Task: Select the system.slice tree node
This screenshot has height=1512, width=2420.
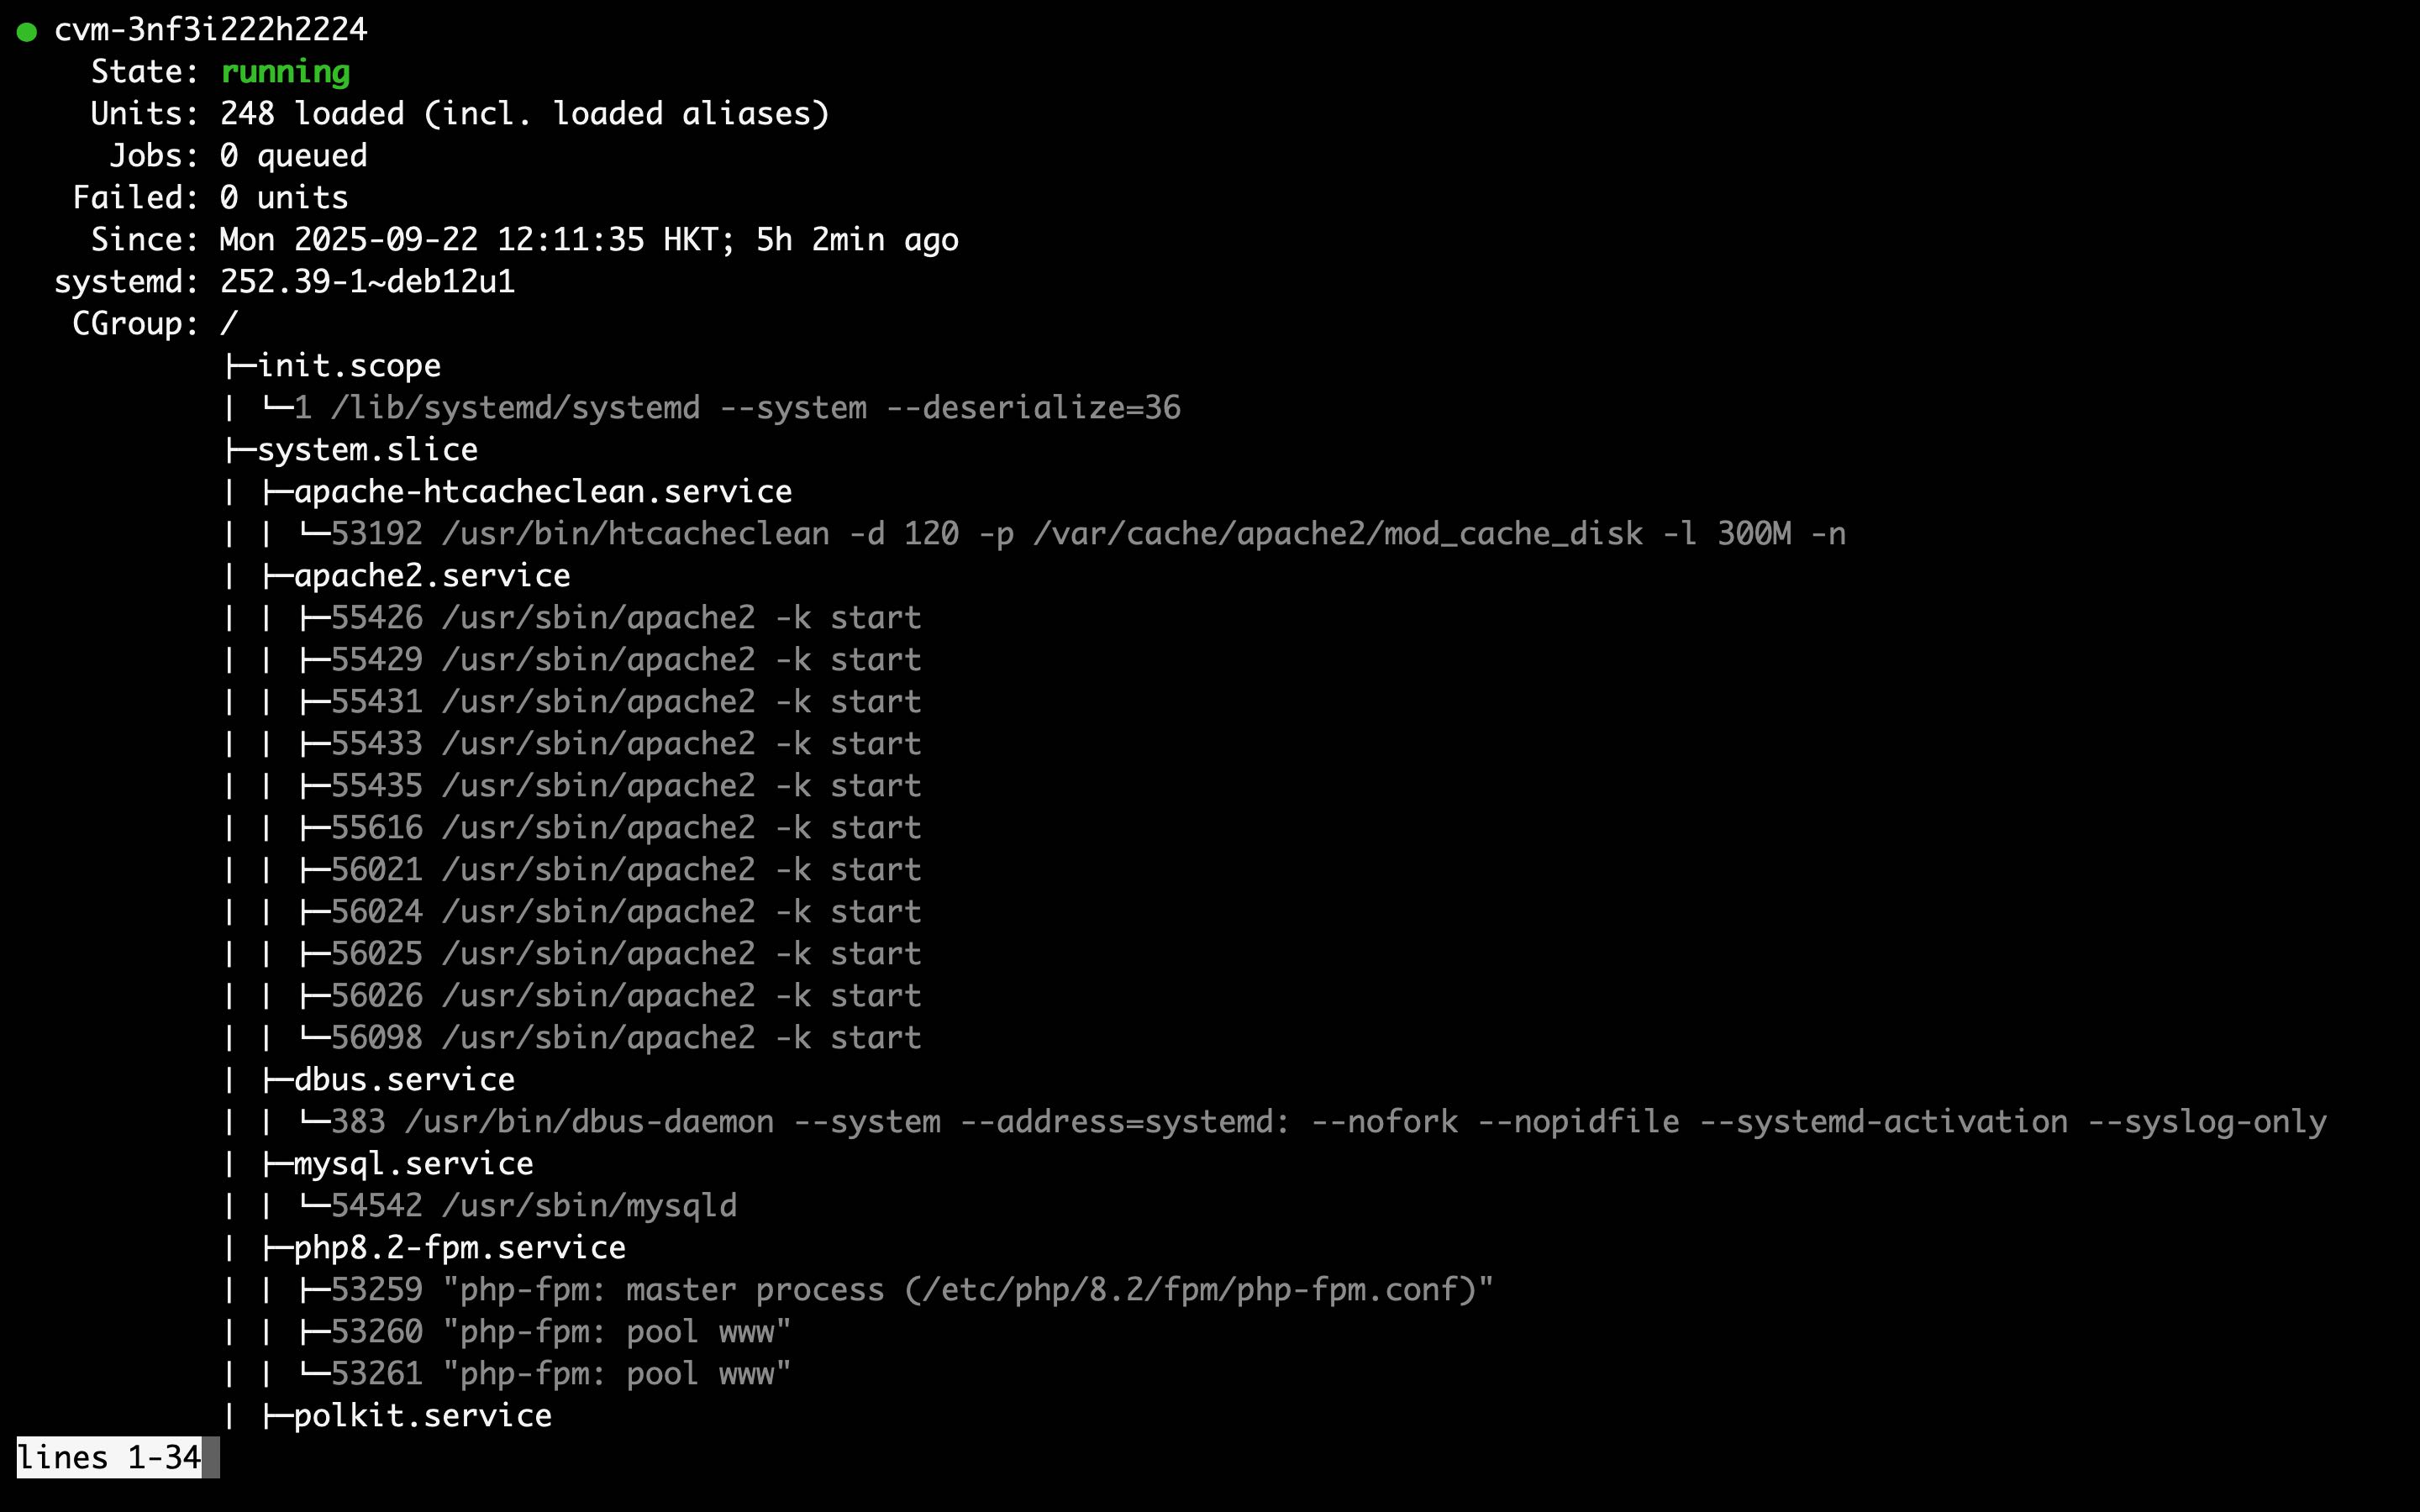Action: [367, 450]
